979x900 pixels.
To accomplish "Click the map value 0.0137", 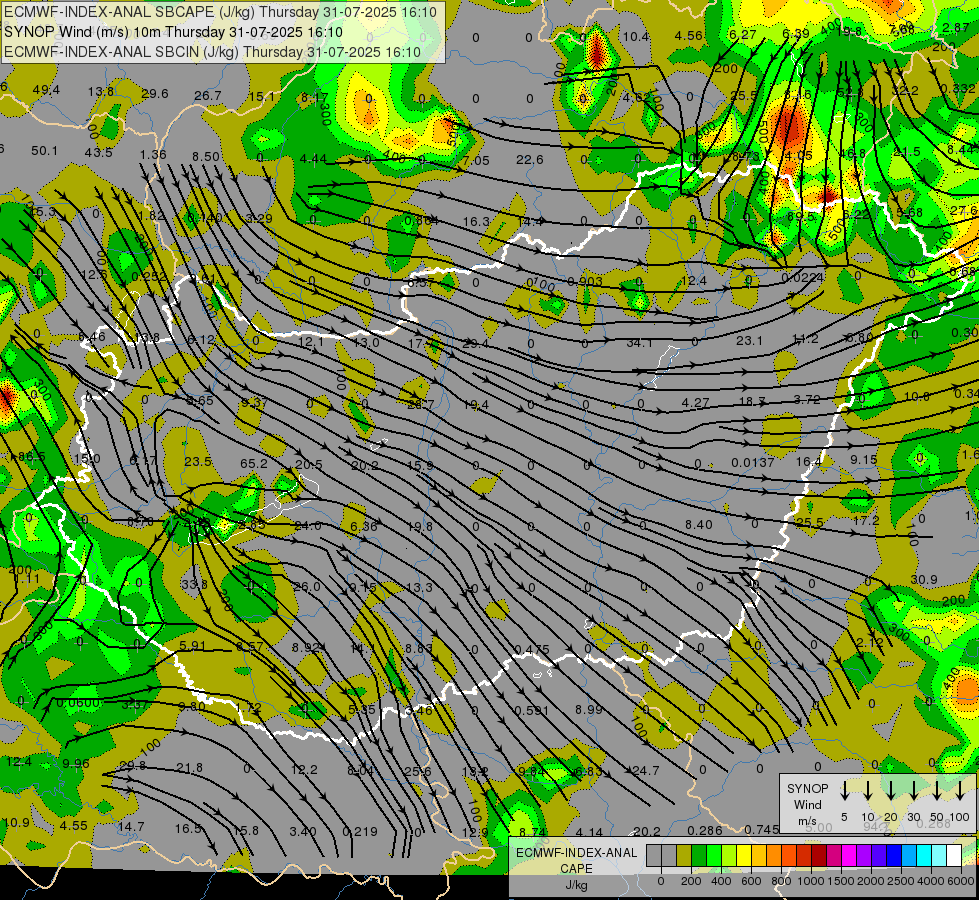I will pyautogui.click(x=753, y=462).
